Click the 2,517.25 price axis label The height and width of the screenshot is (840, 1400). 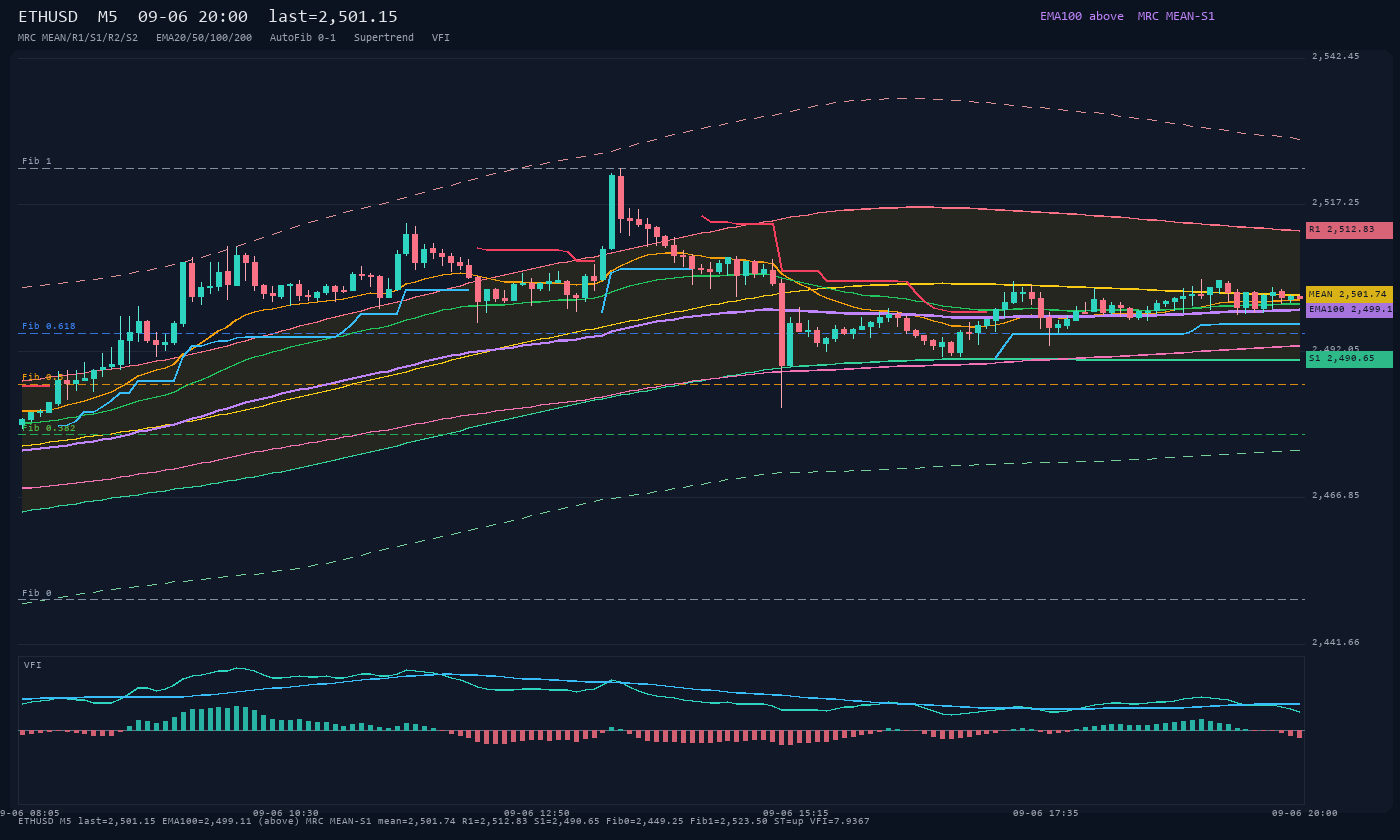pyautogui.click(x=1336, y=202)
